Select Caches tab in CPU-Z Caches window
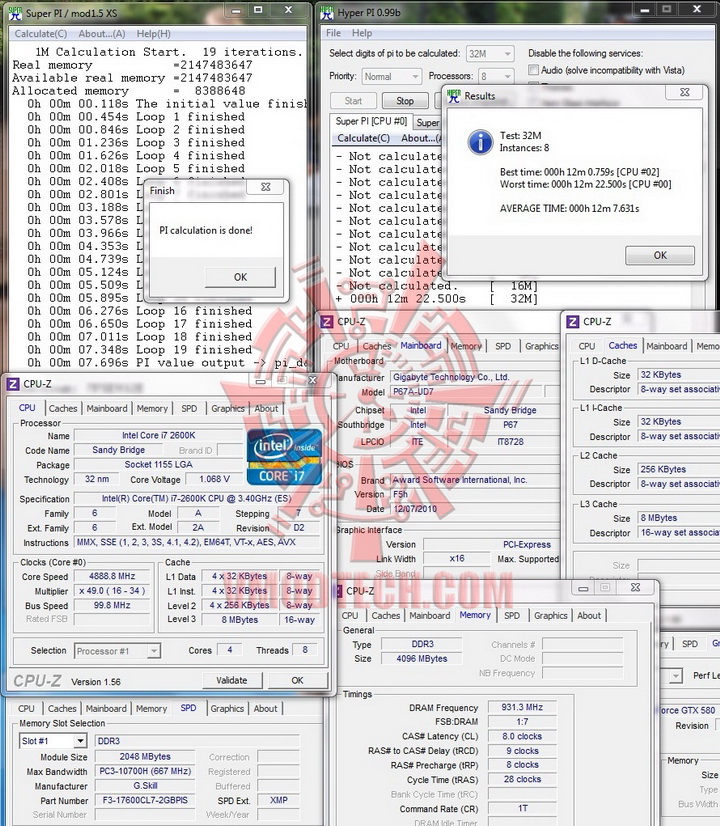Screen dimensions: 720x826 pos(623,346)
